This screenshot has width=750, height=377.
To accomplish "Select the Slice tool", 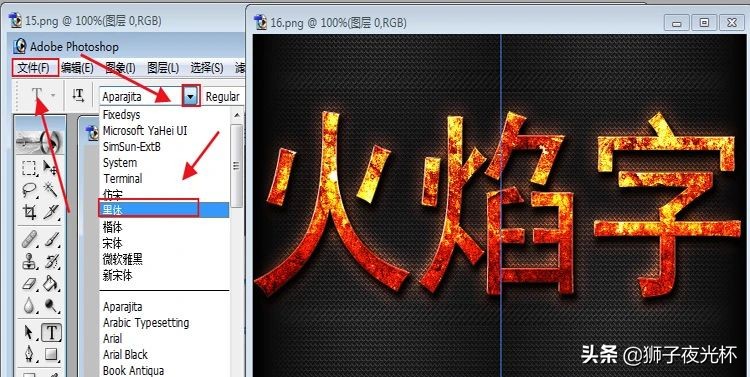I will [51, 211].
